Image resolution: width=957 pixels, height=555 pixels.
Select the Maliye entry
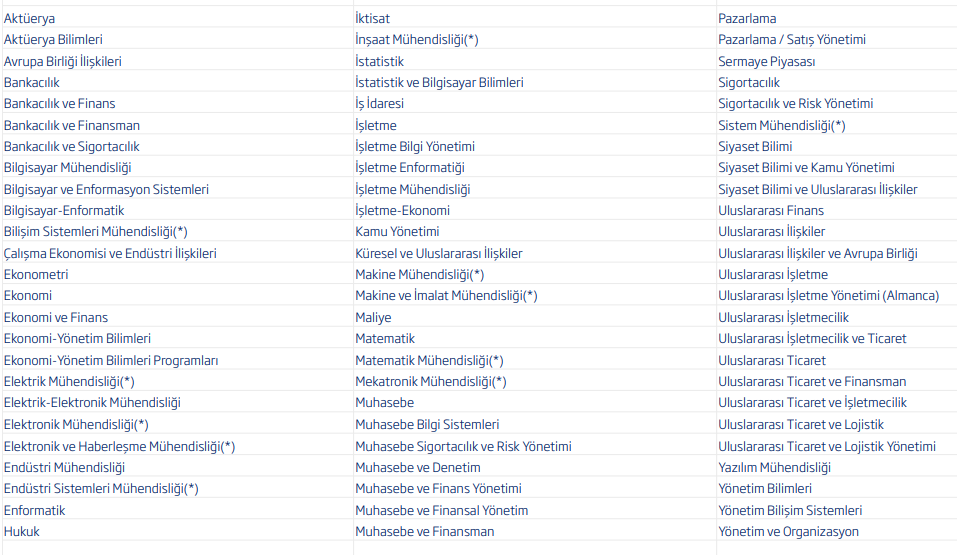coord(374,317)
